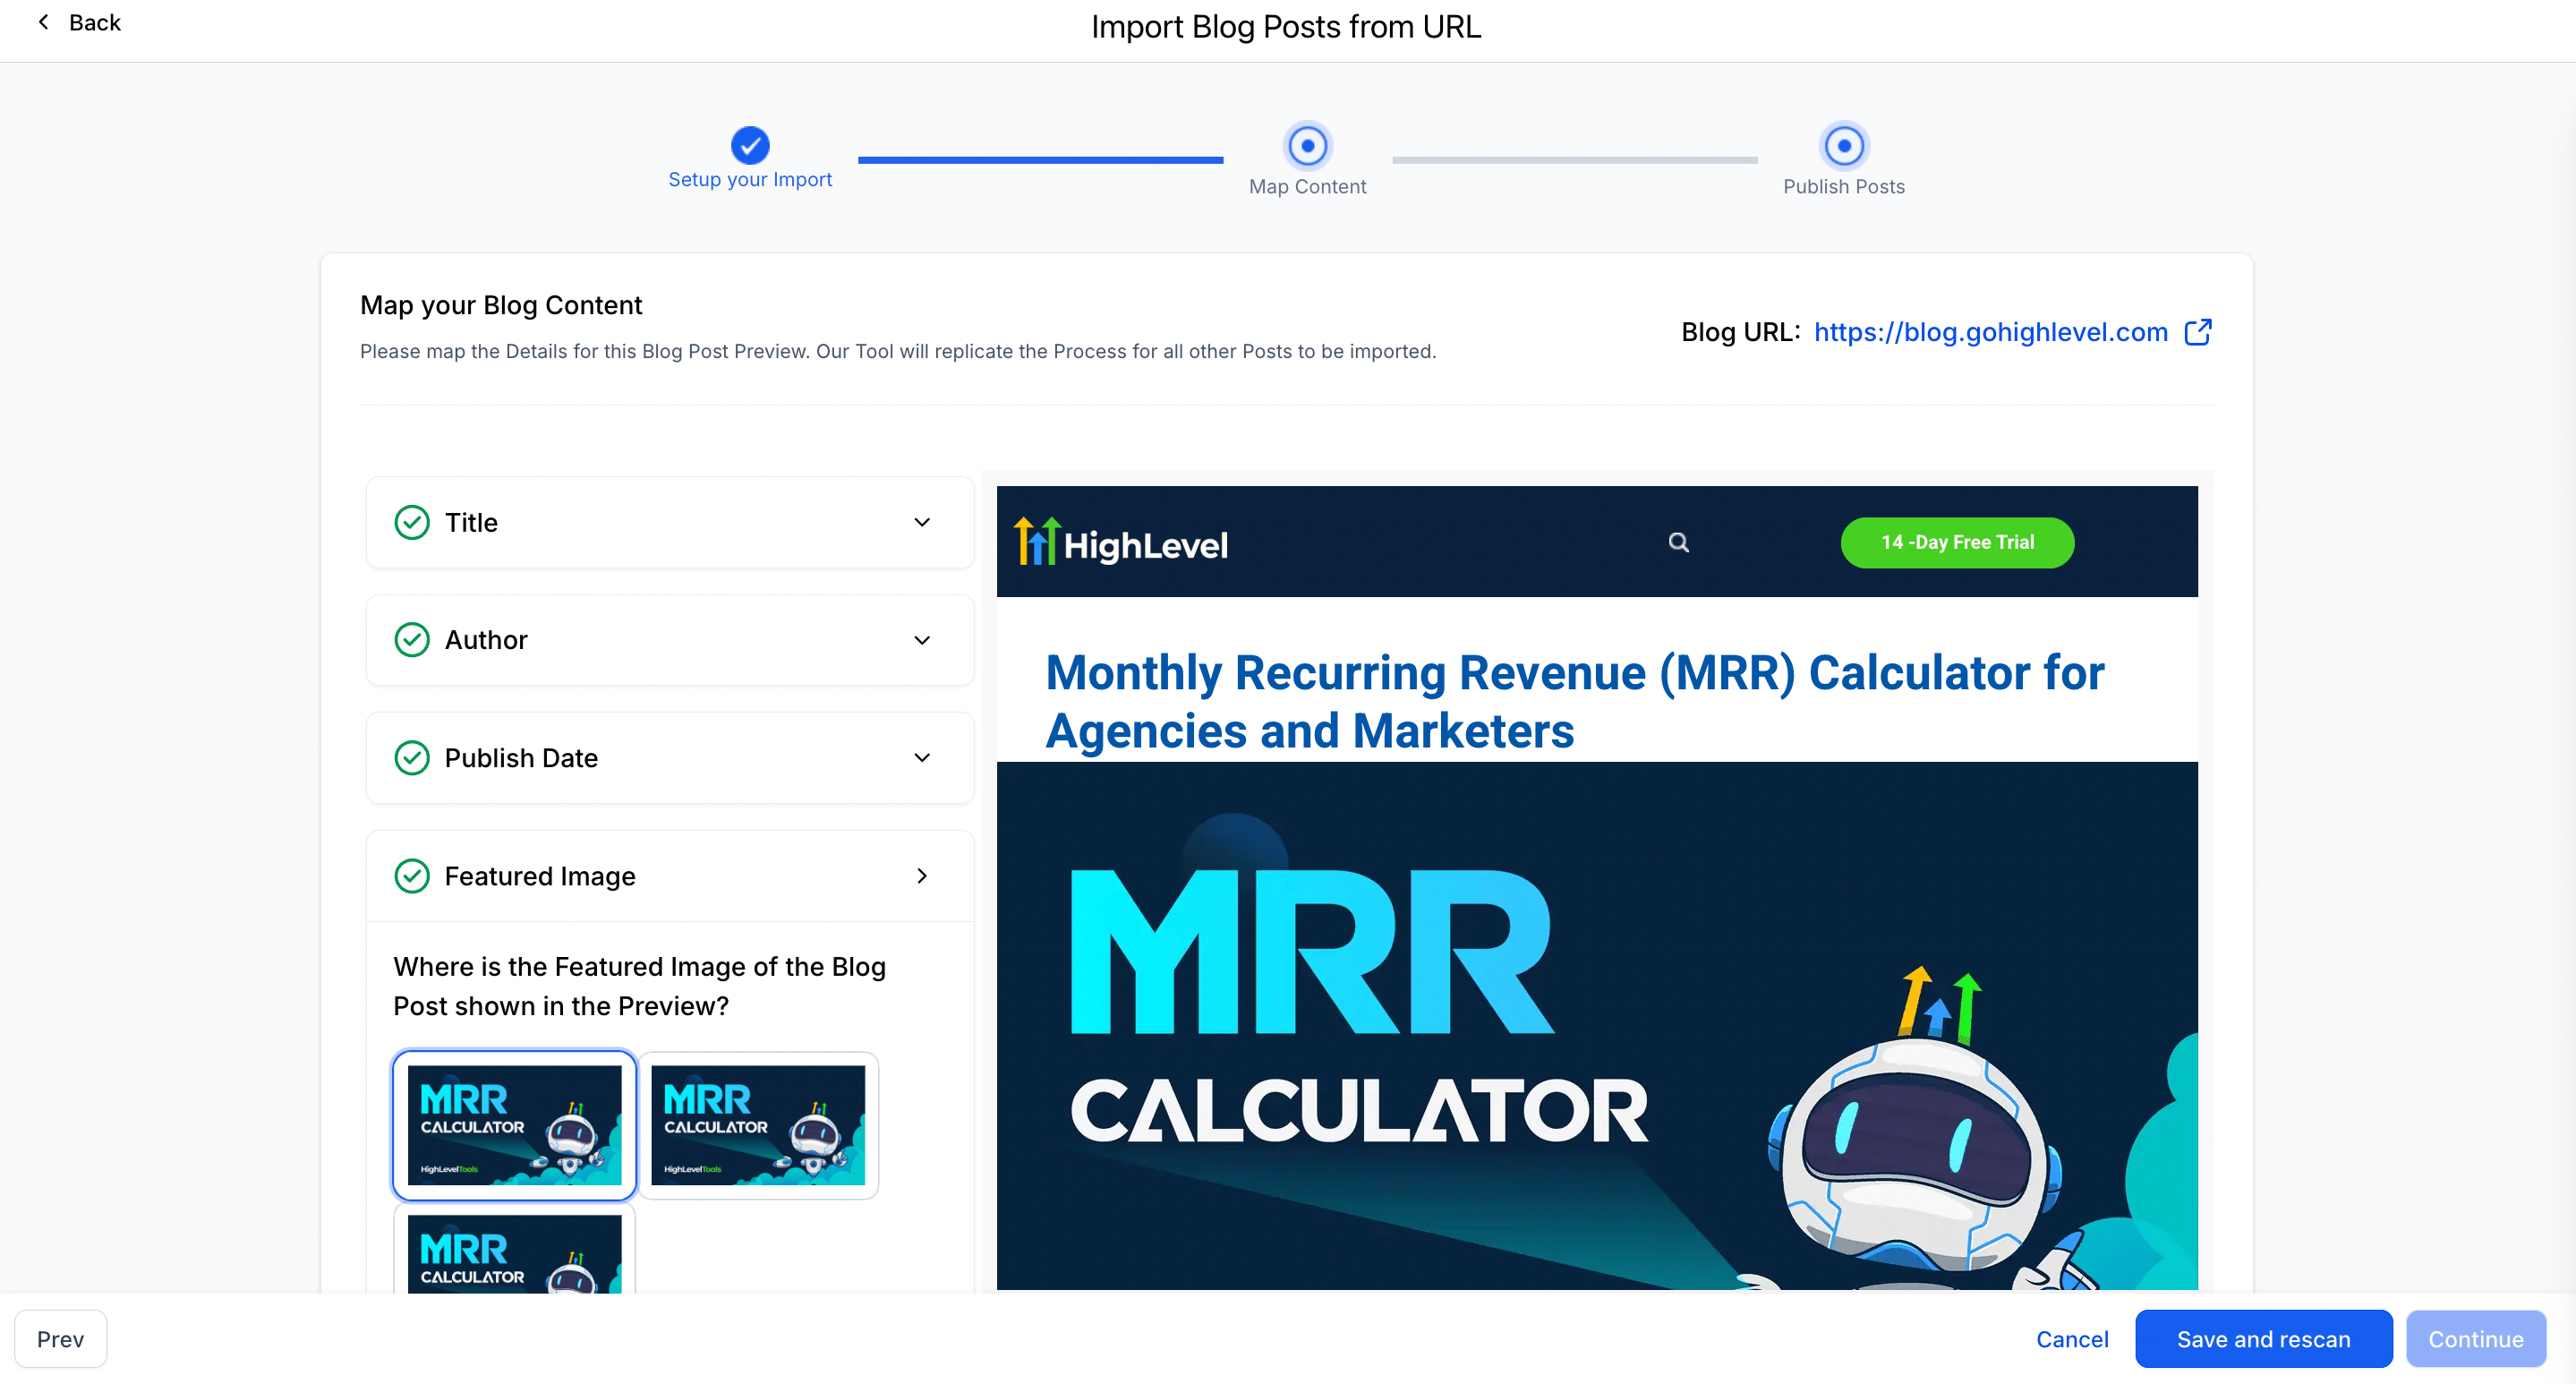This screenshot has height=1384, width=2576.
Task: Click the Back arrow icon
Action: pyautogui.click(x=43, y=22)
